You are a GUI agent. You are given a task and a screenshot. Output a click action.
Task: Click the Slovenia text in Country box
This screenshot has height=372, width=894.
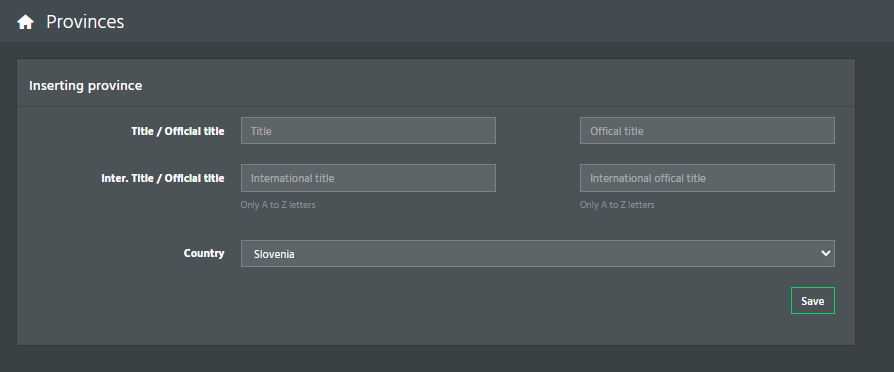coord(274,254)
